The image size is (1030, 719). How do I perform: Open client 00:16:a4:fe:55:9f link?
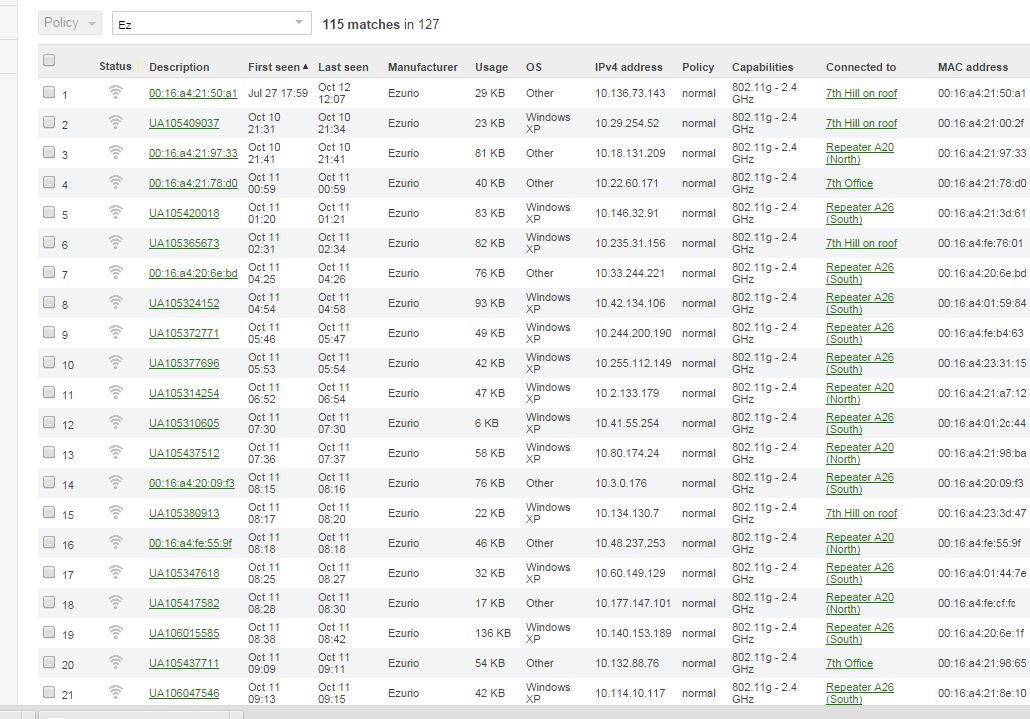pos(190,543)
